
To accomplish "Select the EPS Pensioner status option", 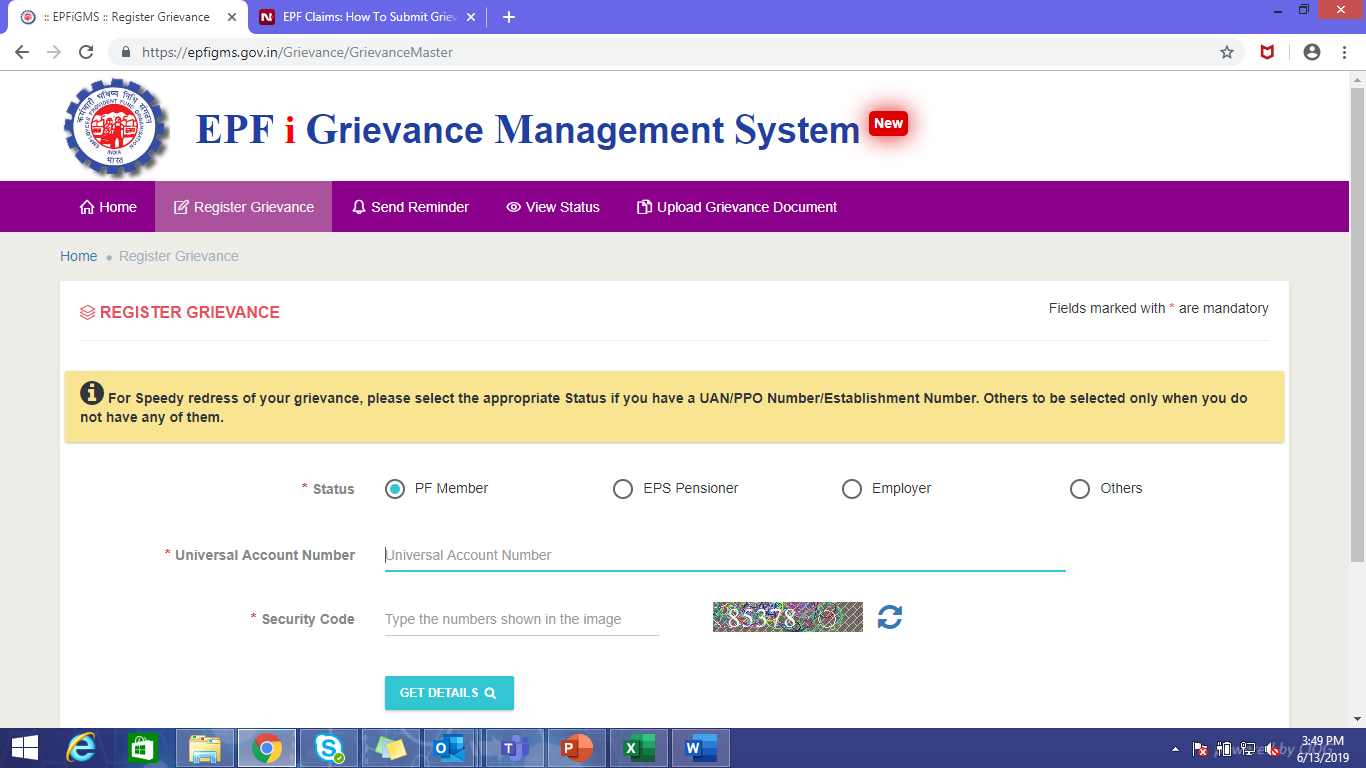I will 623,489.
